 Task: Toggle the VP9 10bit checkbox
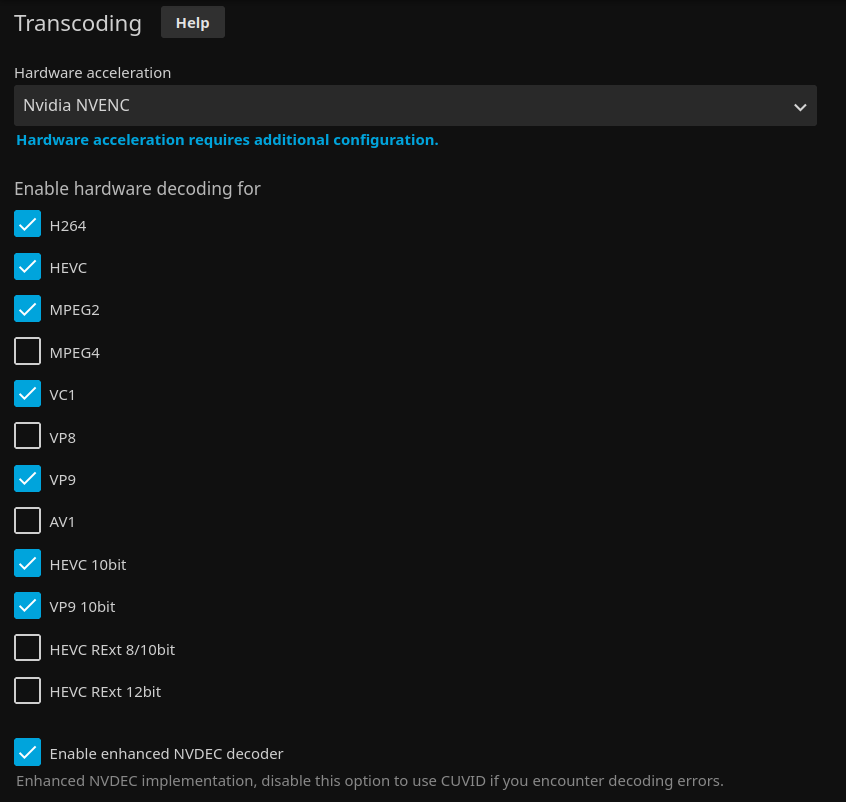(28, 606)
